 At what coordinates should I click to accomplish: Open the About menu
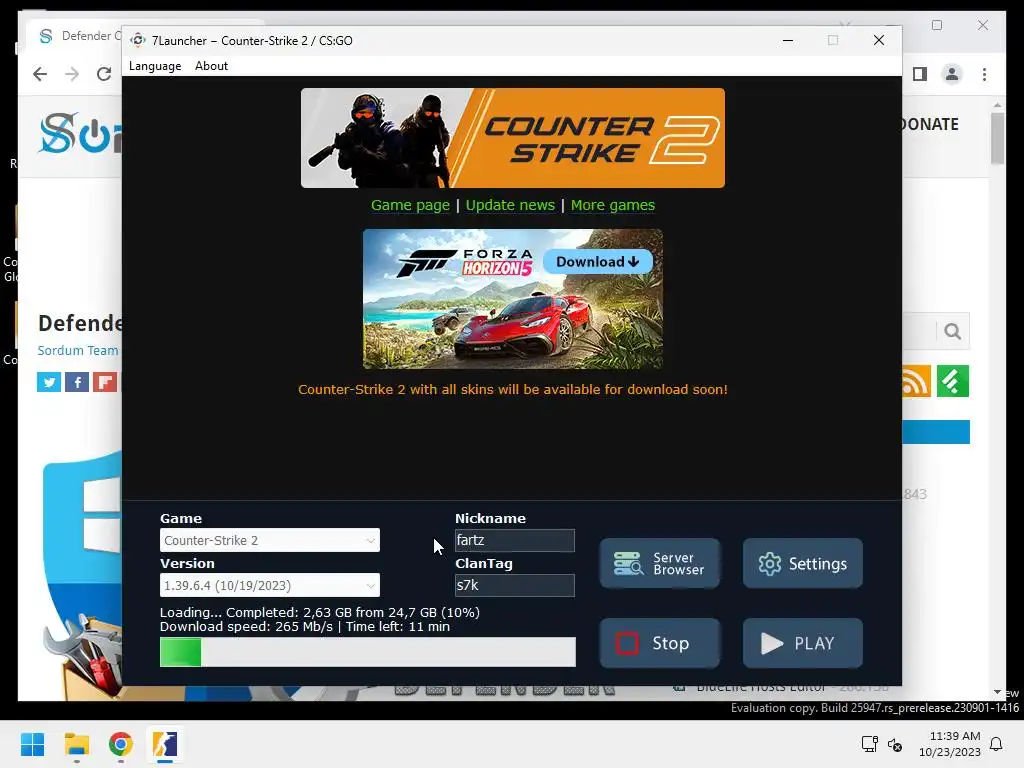tap(212, 66)
